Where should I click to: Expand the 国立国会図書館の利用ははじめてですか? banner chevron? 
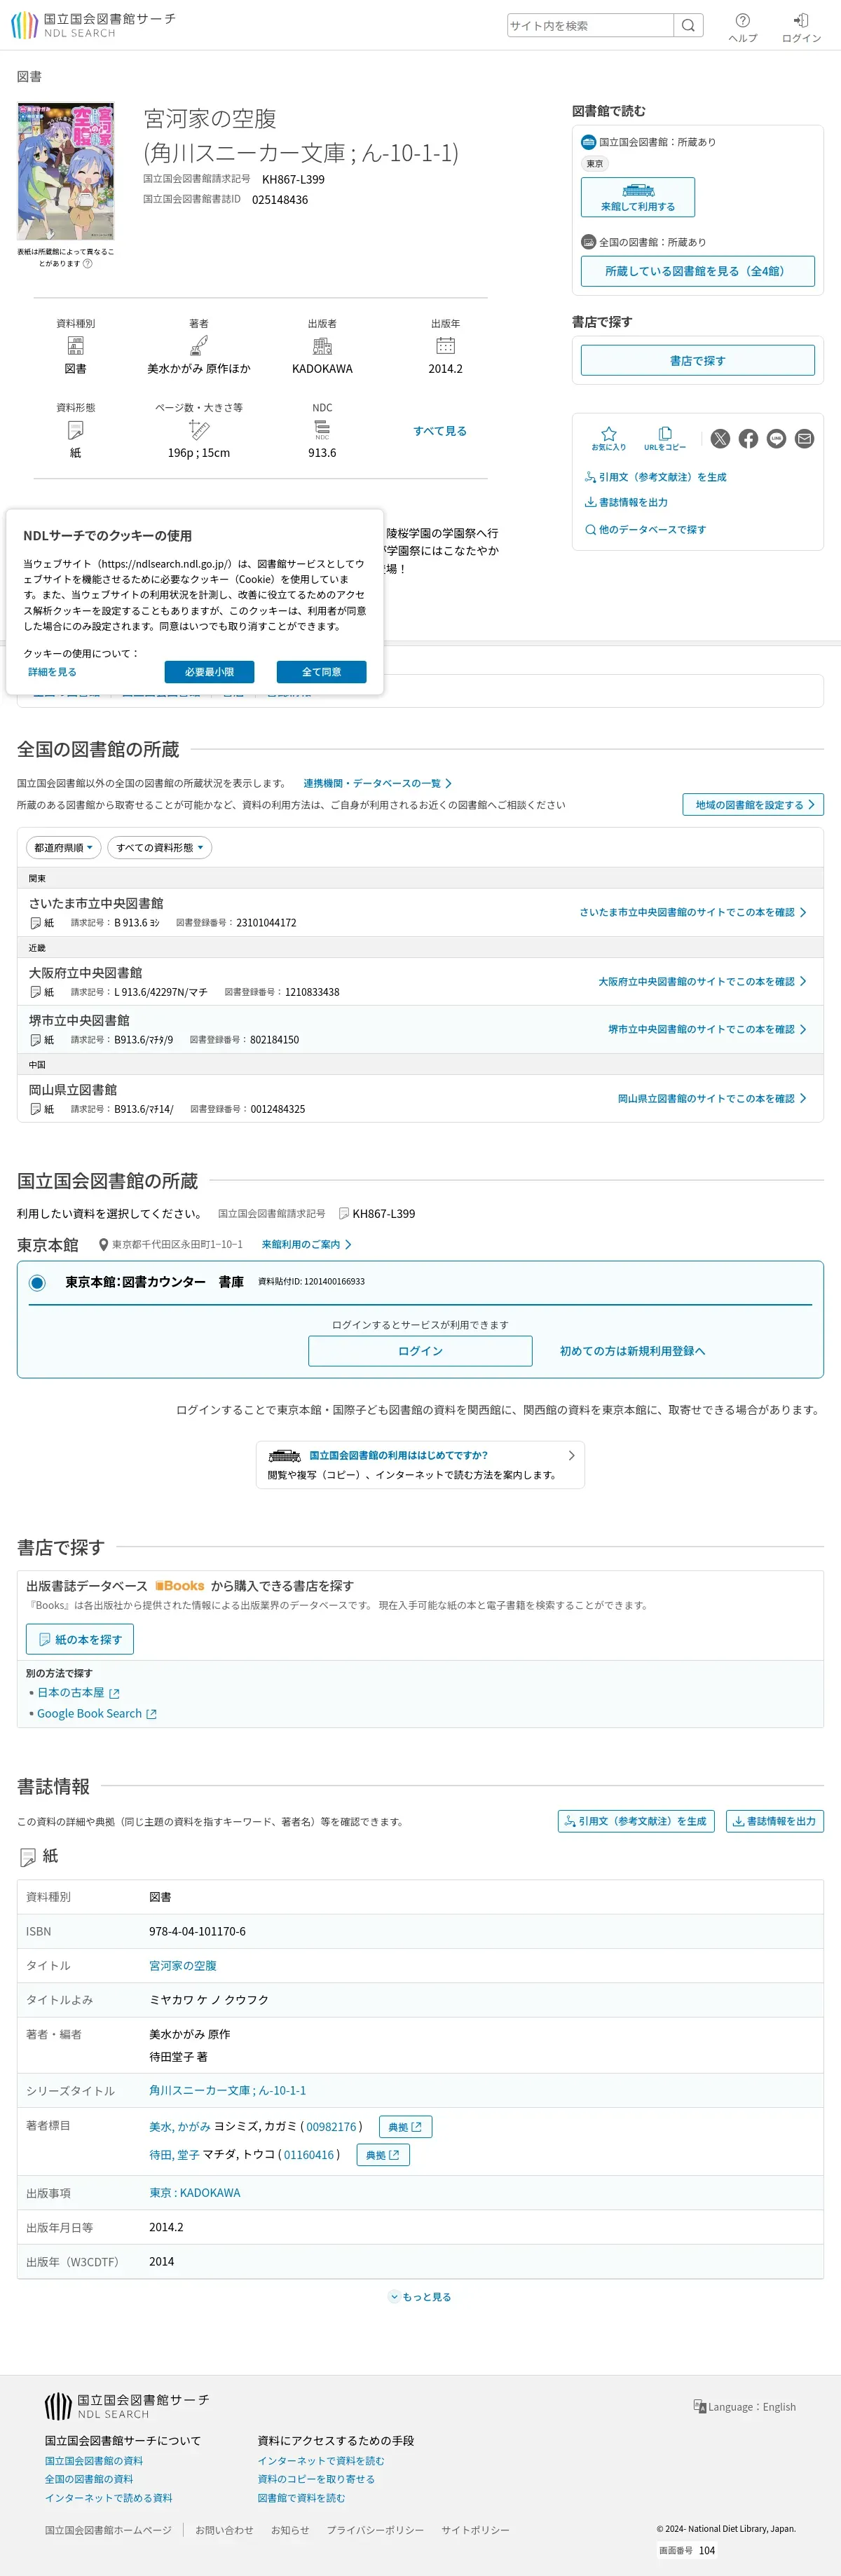572,1455
